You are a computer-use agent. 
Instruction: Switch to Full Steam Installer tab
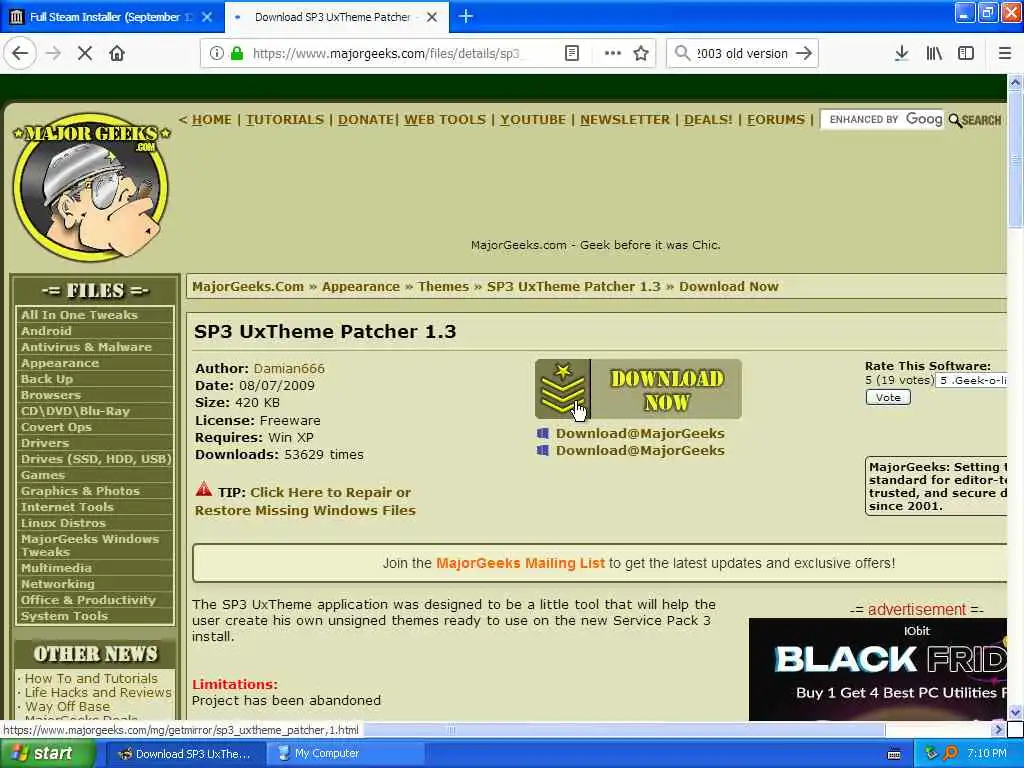111,17
